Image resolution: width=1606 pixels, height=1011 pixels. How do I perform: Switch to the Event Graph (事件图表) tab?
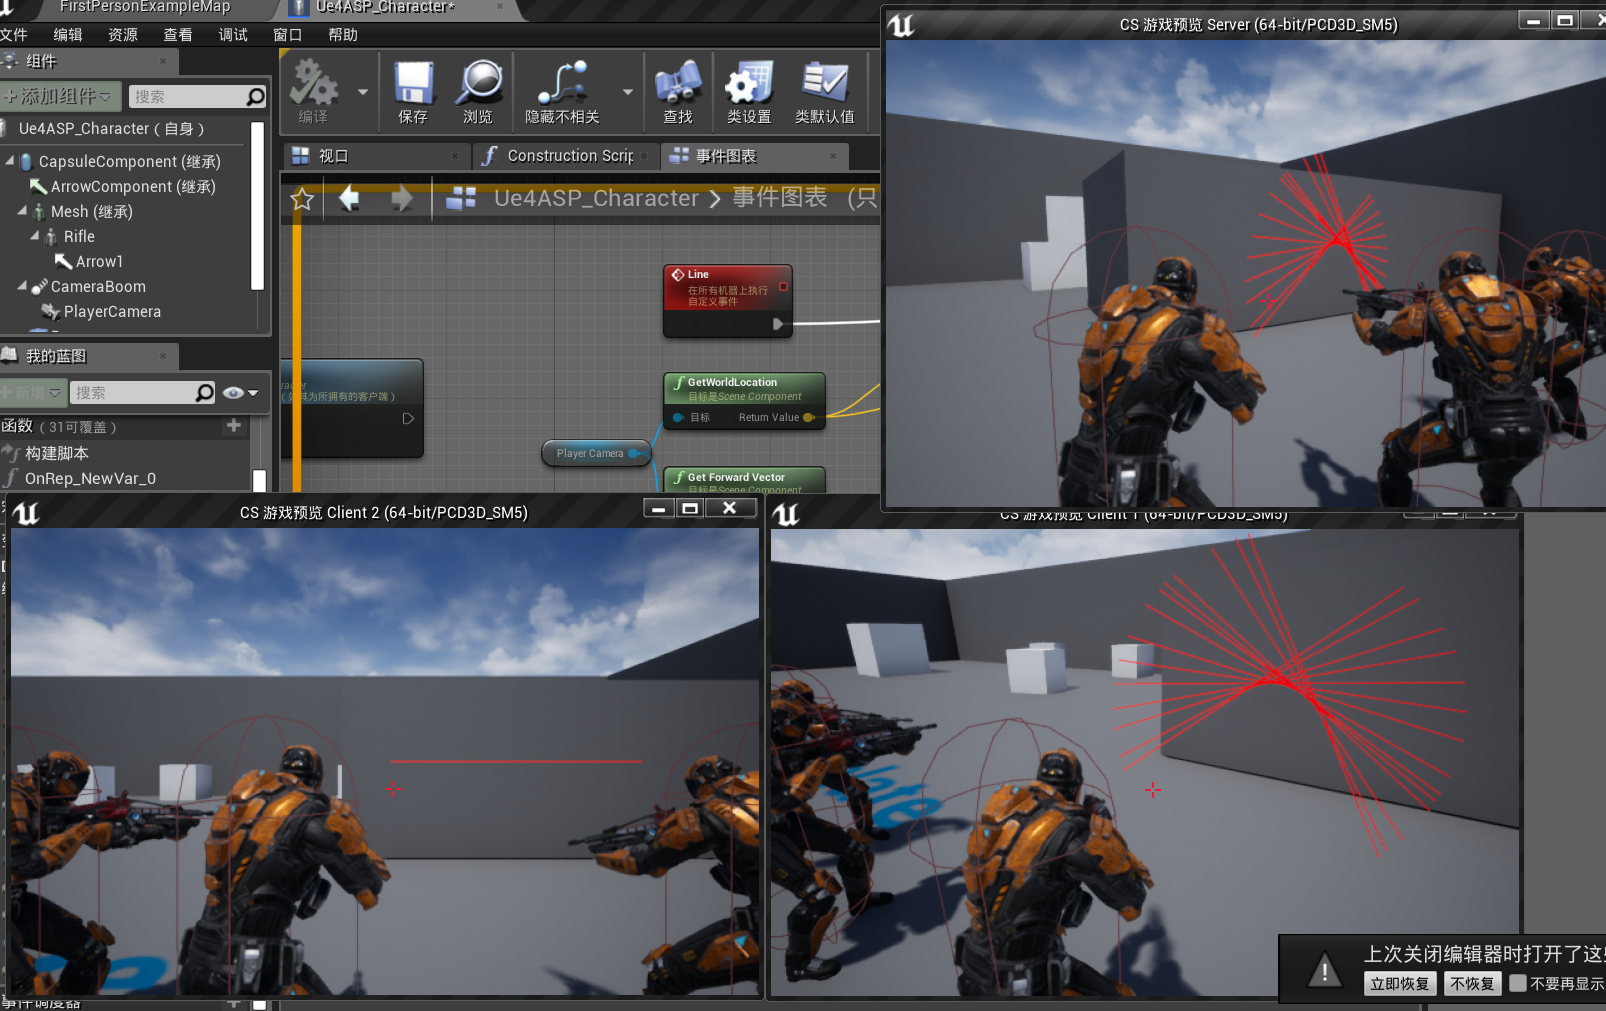tap(755, 156)
